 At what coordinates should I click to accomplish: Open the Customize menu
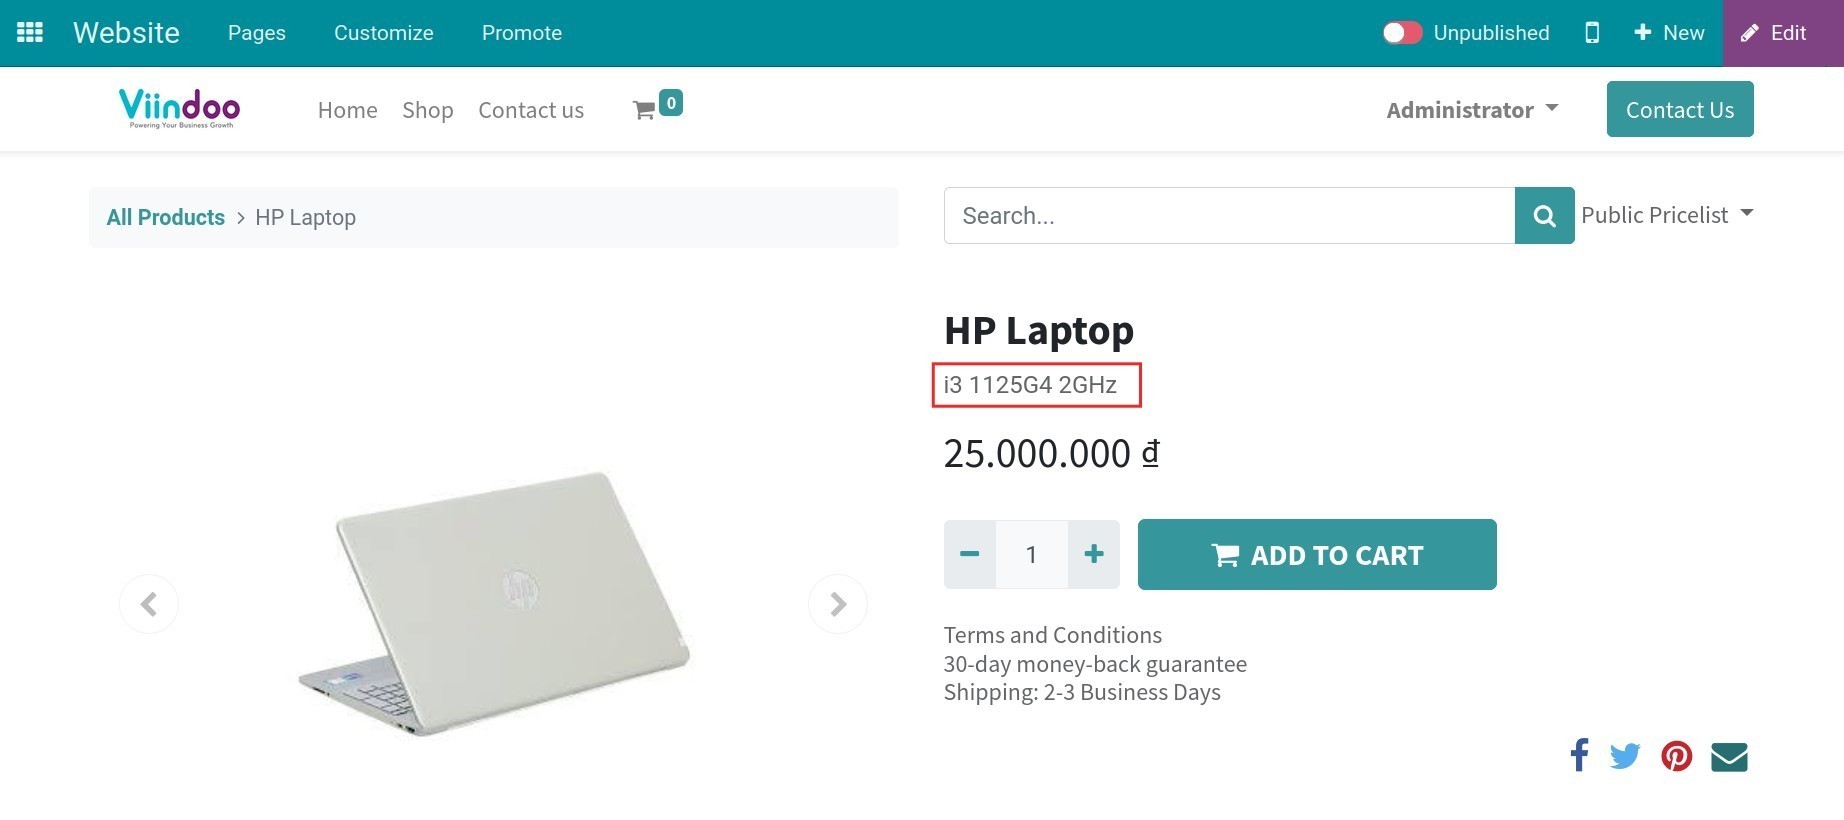383,33
